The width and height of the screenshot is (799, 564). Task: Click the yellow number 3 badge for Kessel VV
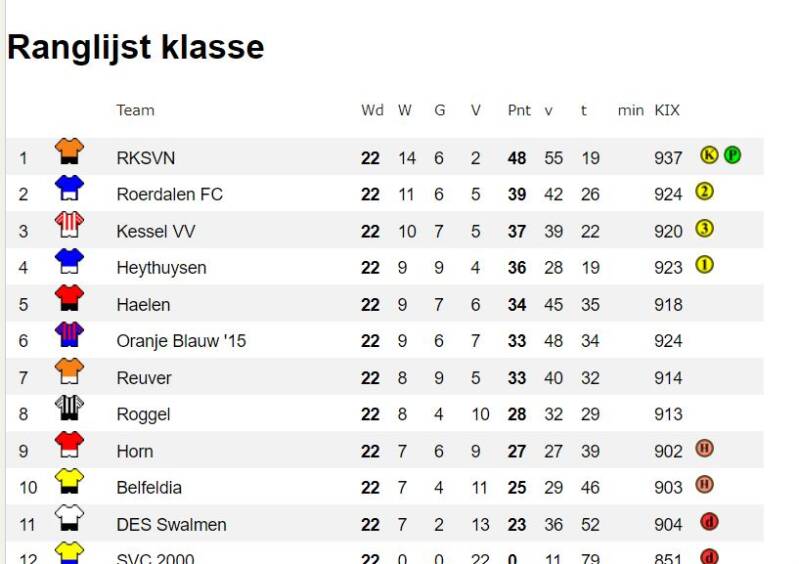704,229
